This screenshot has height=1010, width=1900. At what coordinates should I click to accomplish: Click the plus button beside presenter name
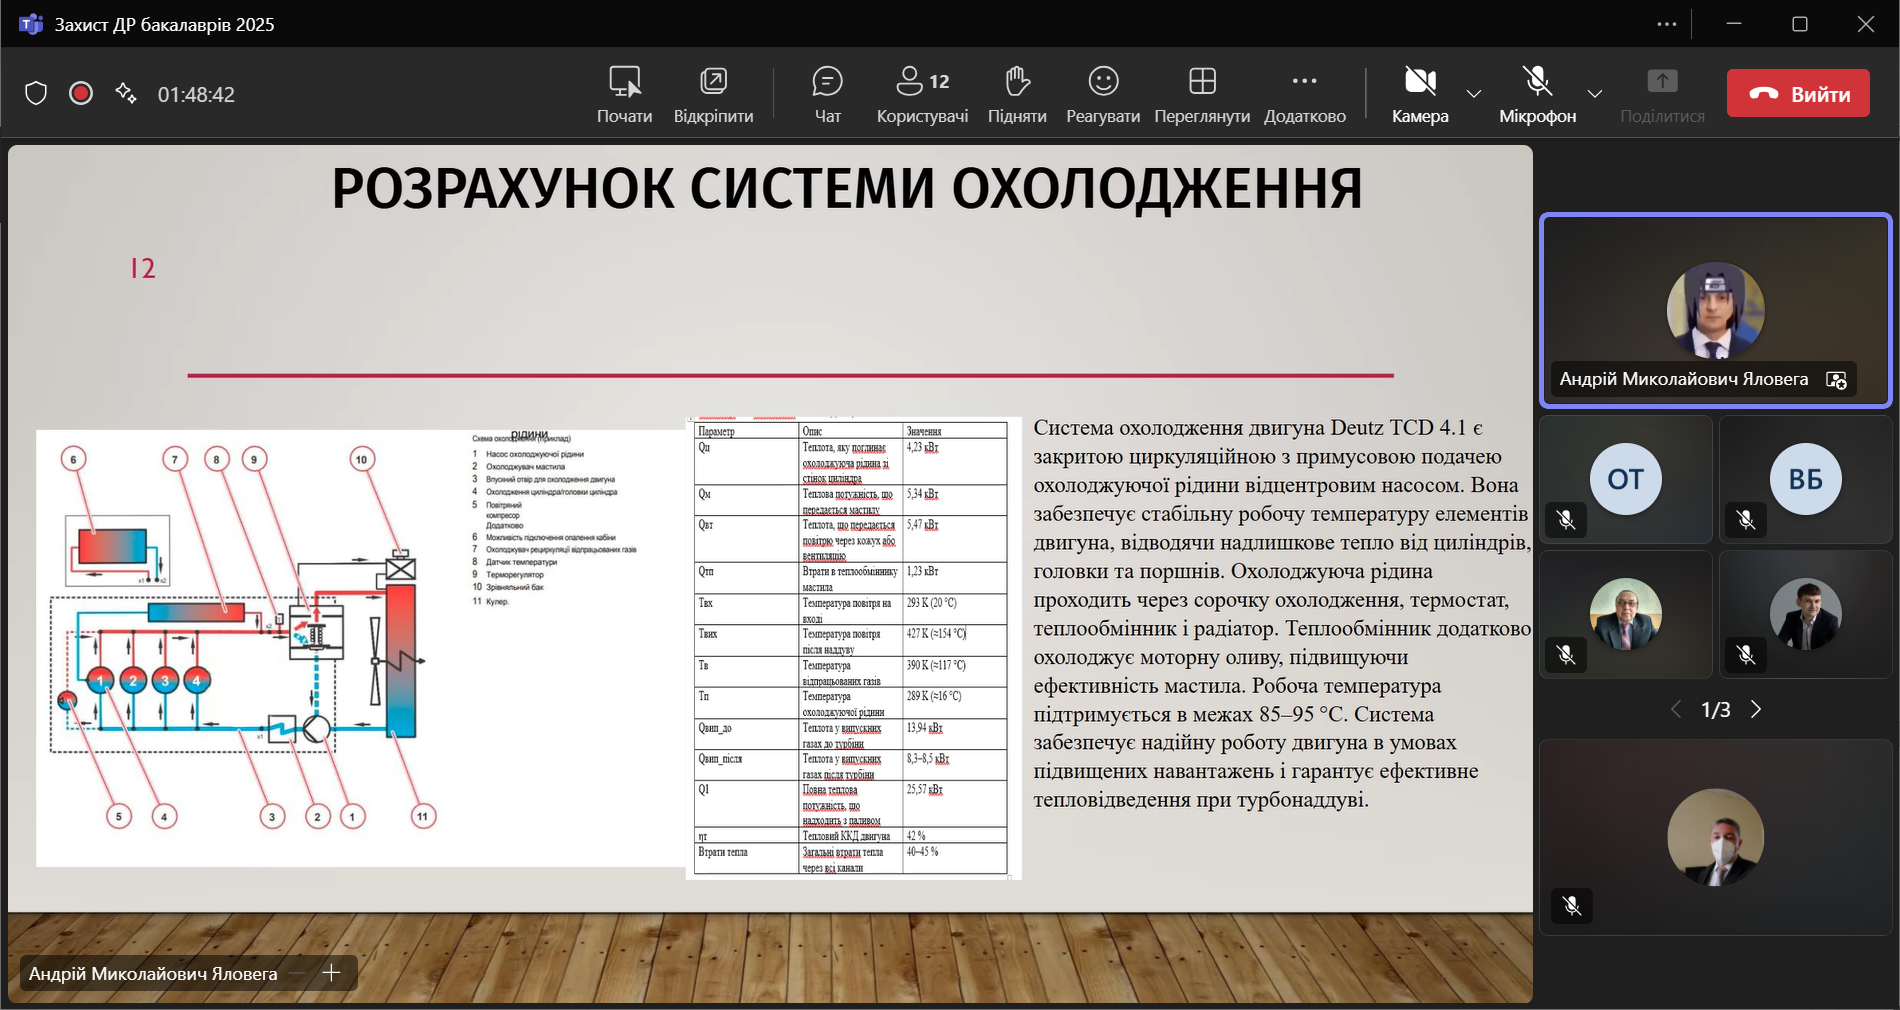click(332, 973)
